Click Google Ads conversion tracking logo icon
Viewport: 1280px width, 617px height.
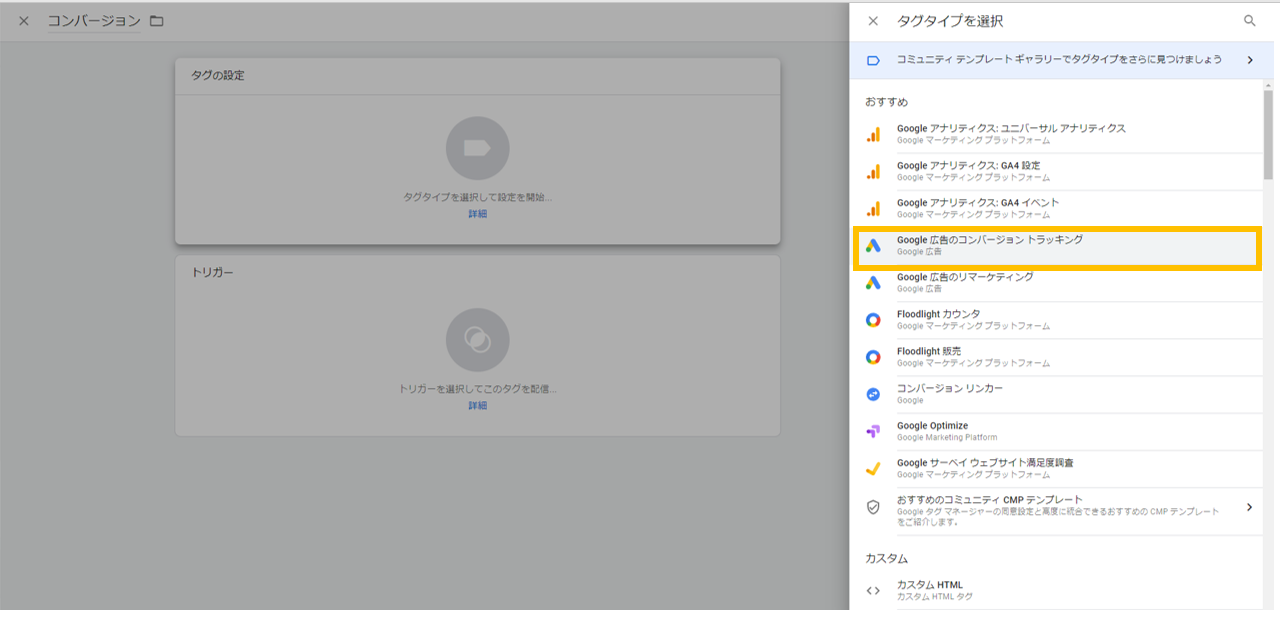coord(873,246)
